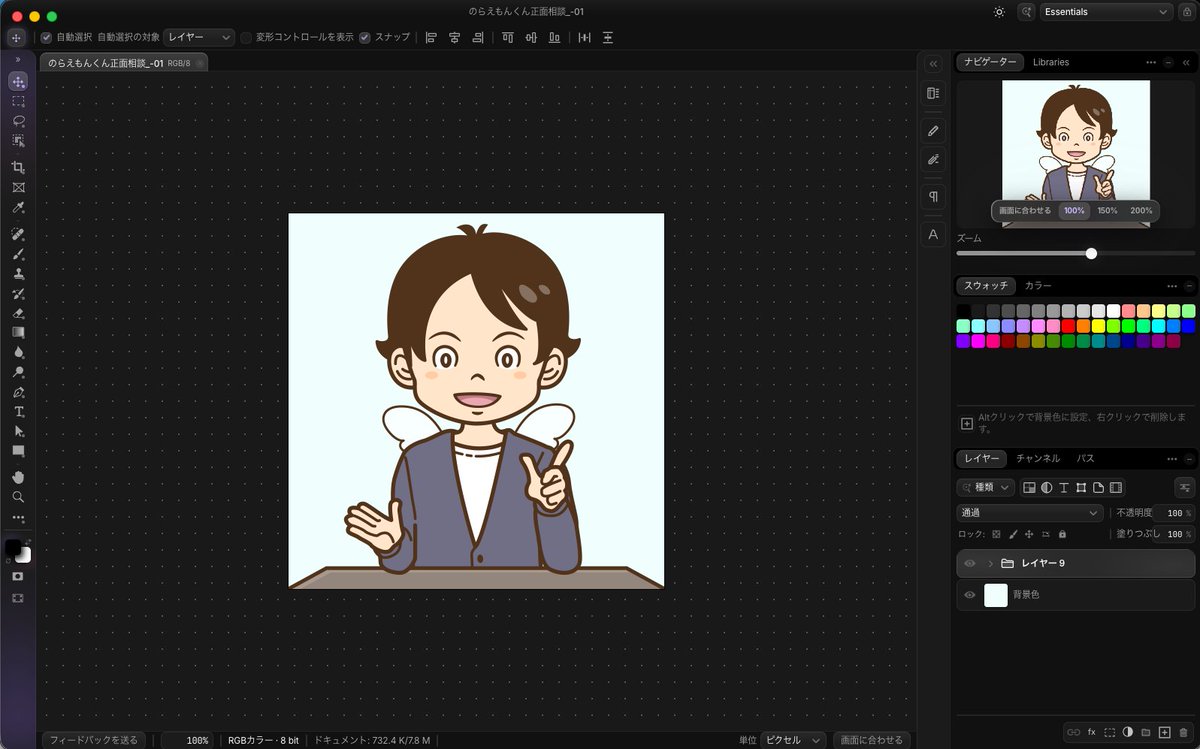Align left edges in options bar
Viewport: 1200px width, 749px height.
point(431,37)
